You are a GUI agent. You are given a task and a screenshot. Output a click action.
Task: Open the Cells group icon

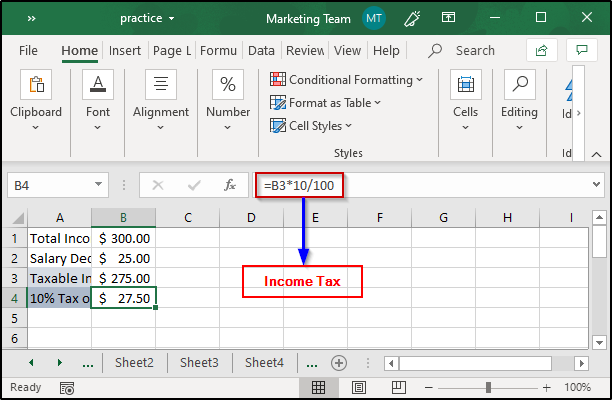tap(466, 84)
